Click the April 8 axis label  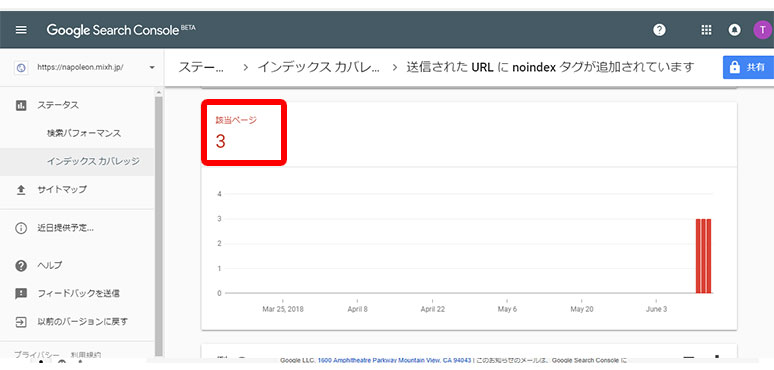point(357,309)
